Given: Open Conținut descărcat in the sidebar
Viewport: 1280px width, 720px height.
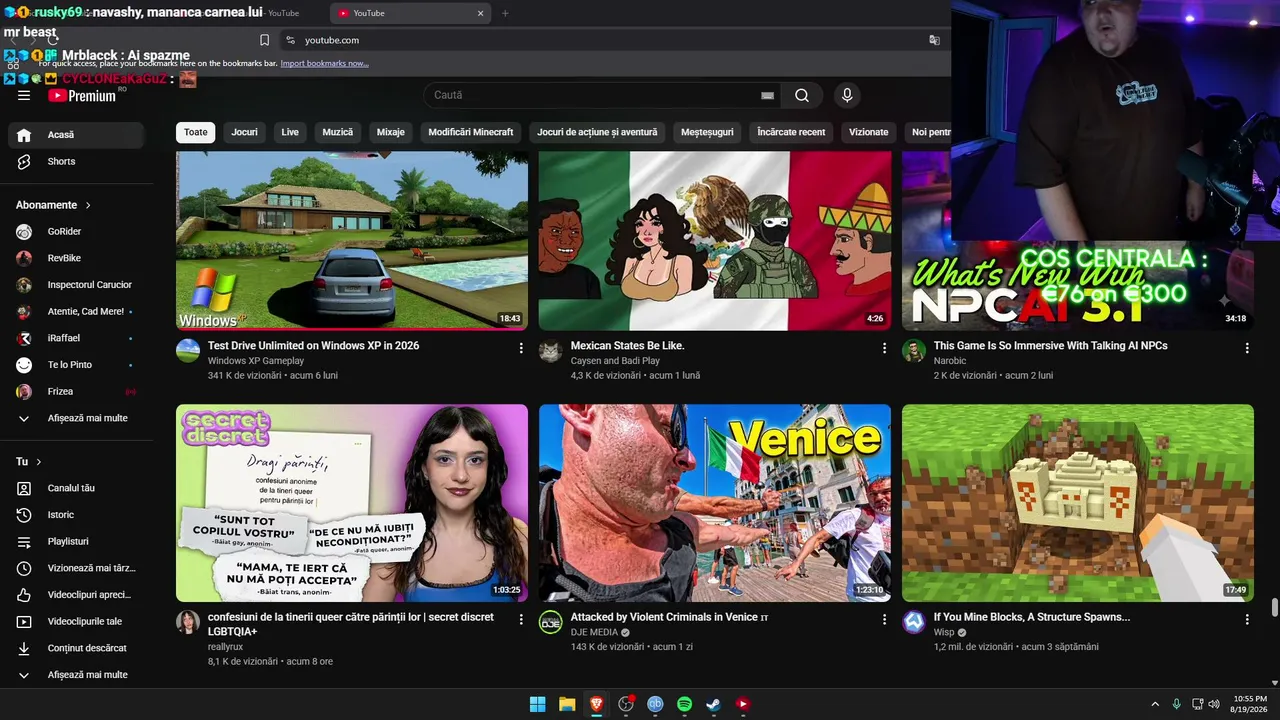Looking at the screenshot, I should [76, 648].
